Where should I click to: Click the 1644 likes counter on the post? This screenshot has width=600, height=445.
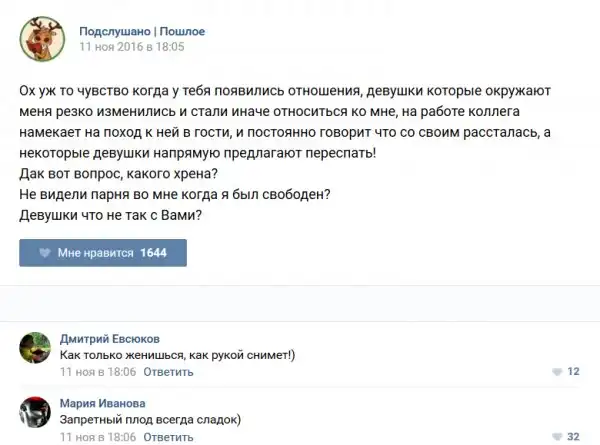click(154, 253)
